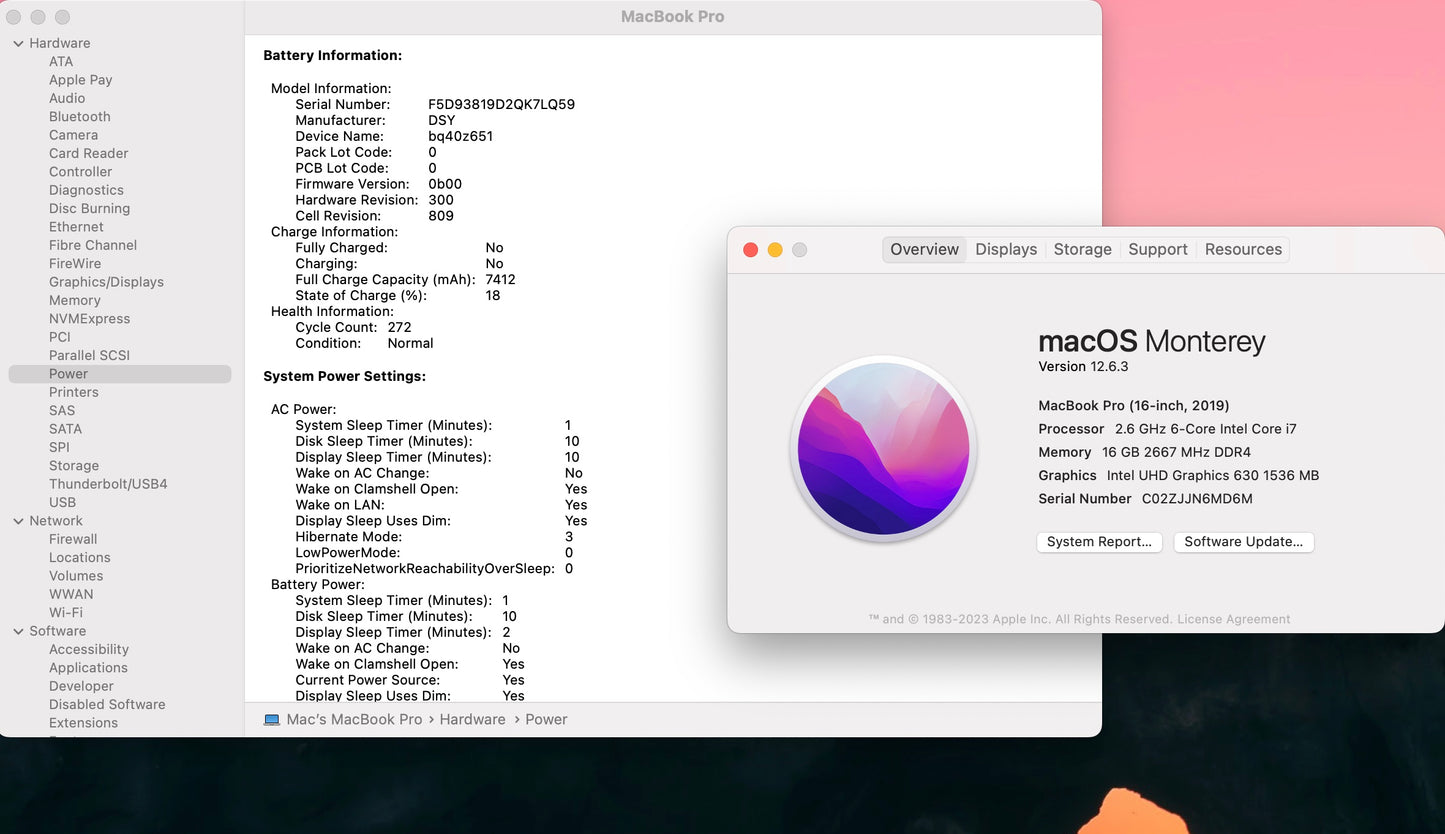Close the About This Mac window
The width and height of the screenshot is (1445, 834).
pos(751,250)
